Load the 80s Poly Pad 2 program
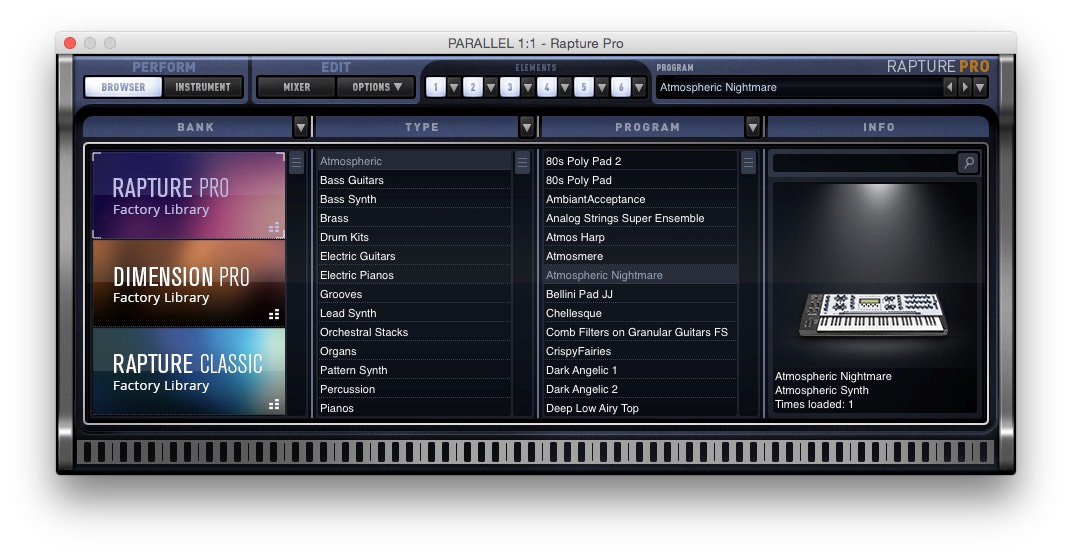 click(640, 161)
